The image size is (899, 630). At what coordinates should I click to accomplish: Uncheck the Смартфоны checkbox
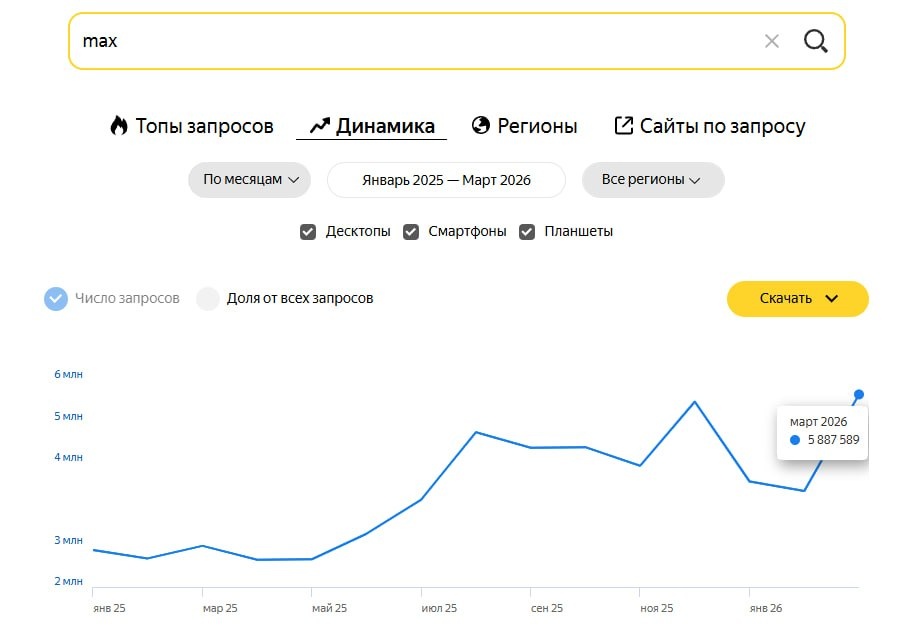click(x=411, y=232)
